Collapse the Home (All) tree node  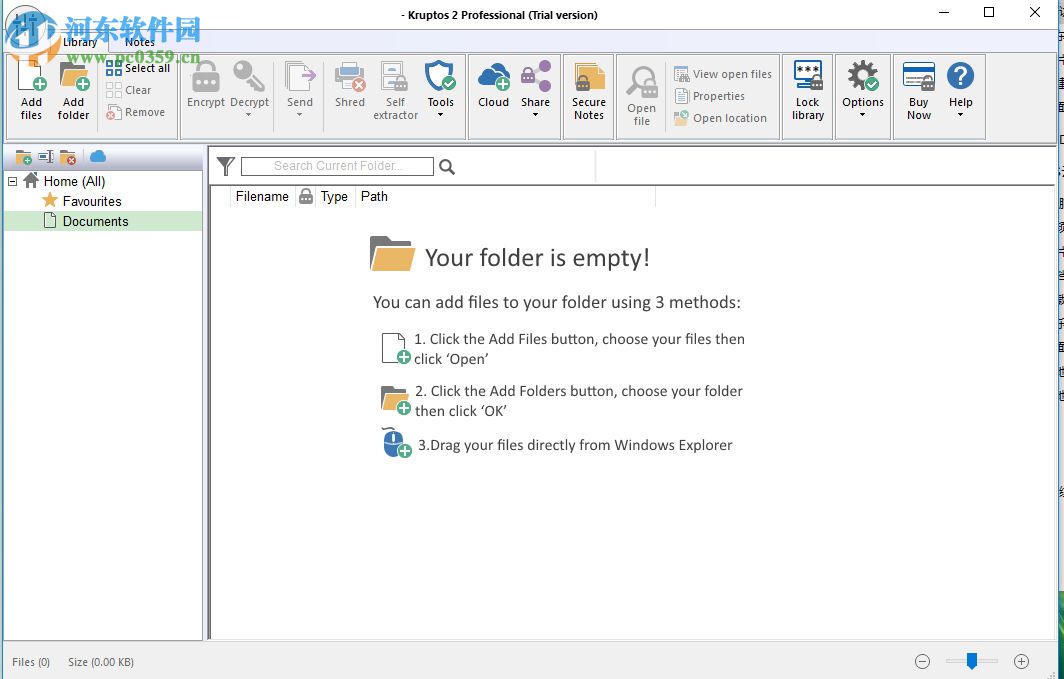click(12, 181)
